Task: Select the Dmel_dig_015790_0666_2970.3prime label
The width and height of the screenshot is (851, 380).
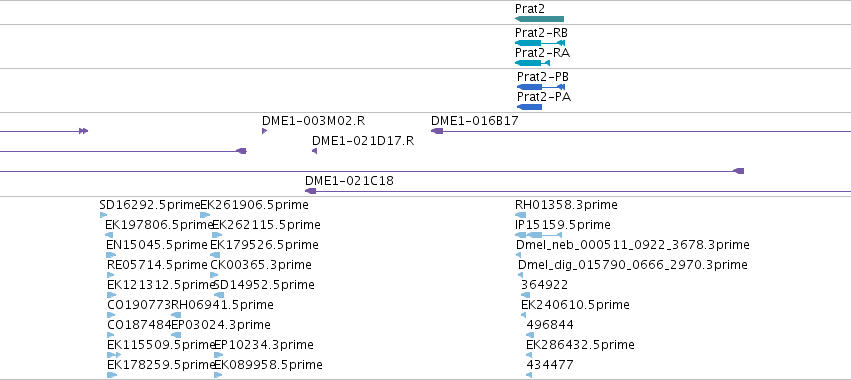Action: click(633, 265)
